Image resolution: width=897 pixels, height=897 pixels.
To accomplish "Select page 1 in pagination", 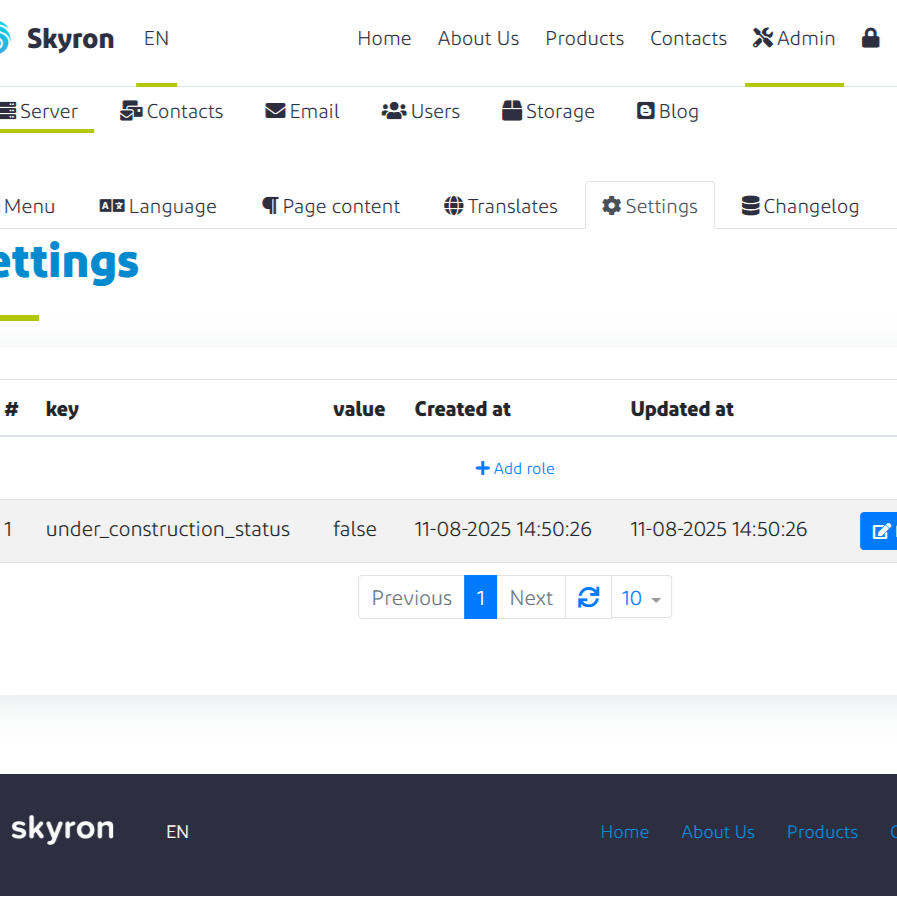I will point(480,597).
